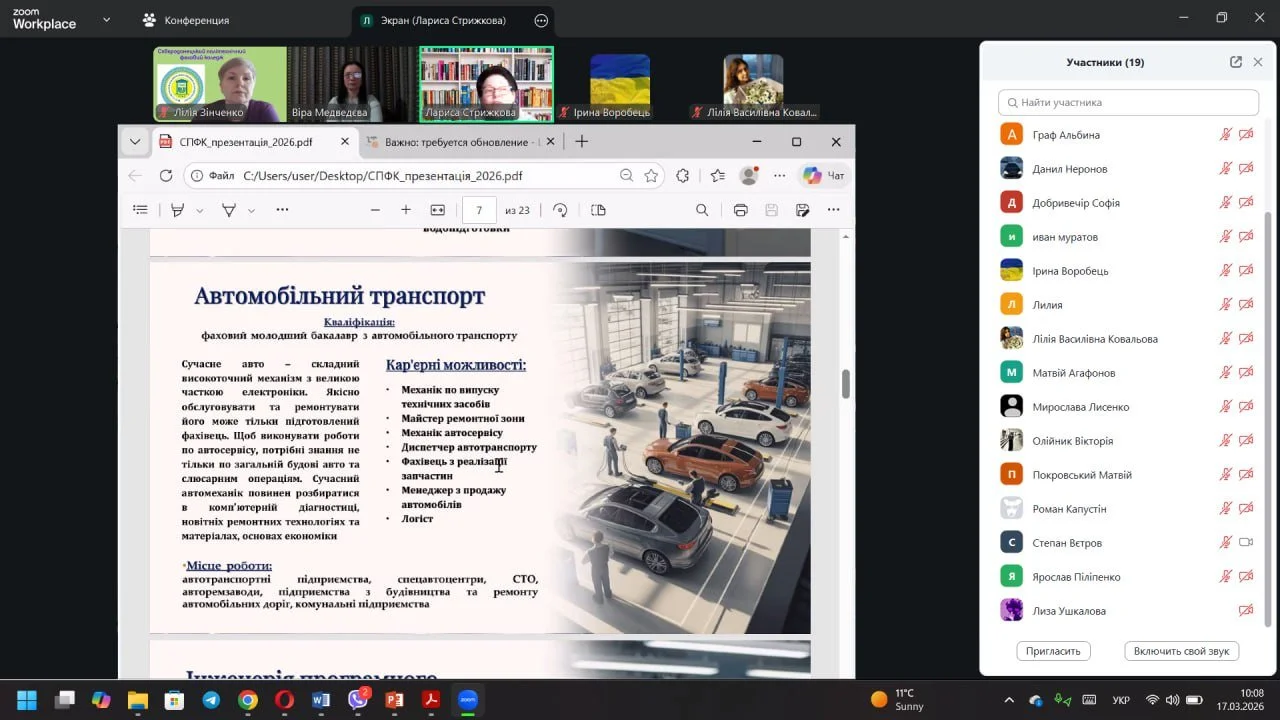Click the PDF page number field

(x=479, y=210)
